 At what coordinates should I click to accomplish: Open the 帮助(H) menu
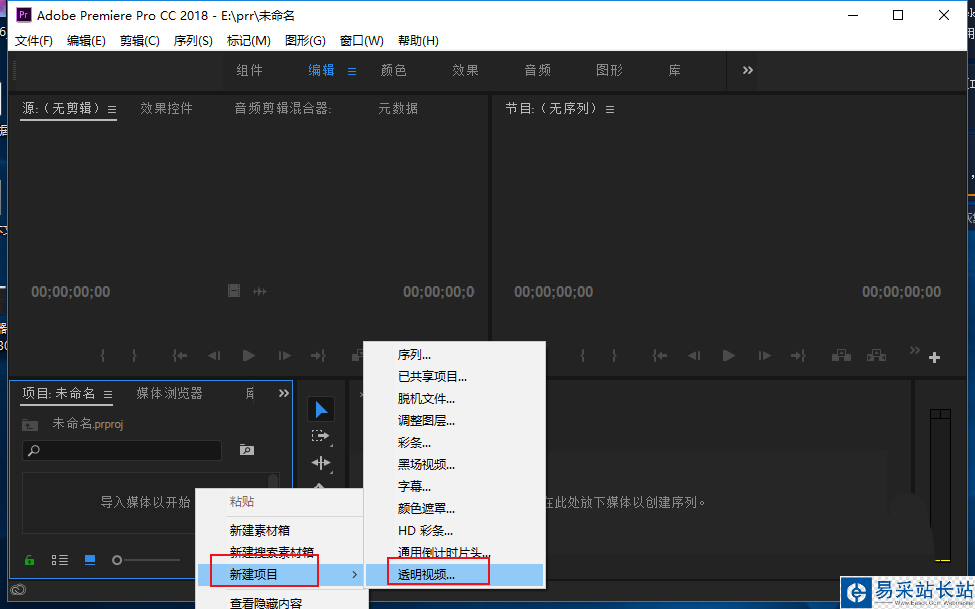418,40
